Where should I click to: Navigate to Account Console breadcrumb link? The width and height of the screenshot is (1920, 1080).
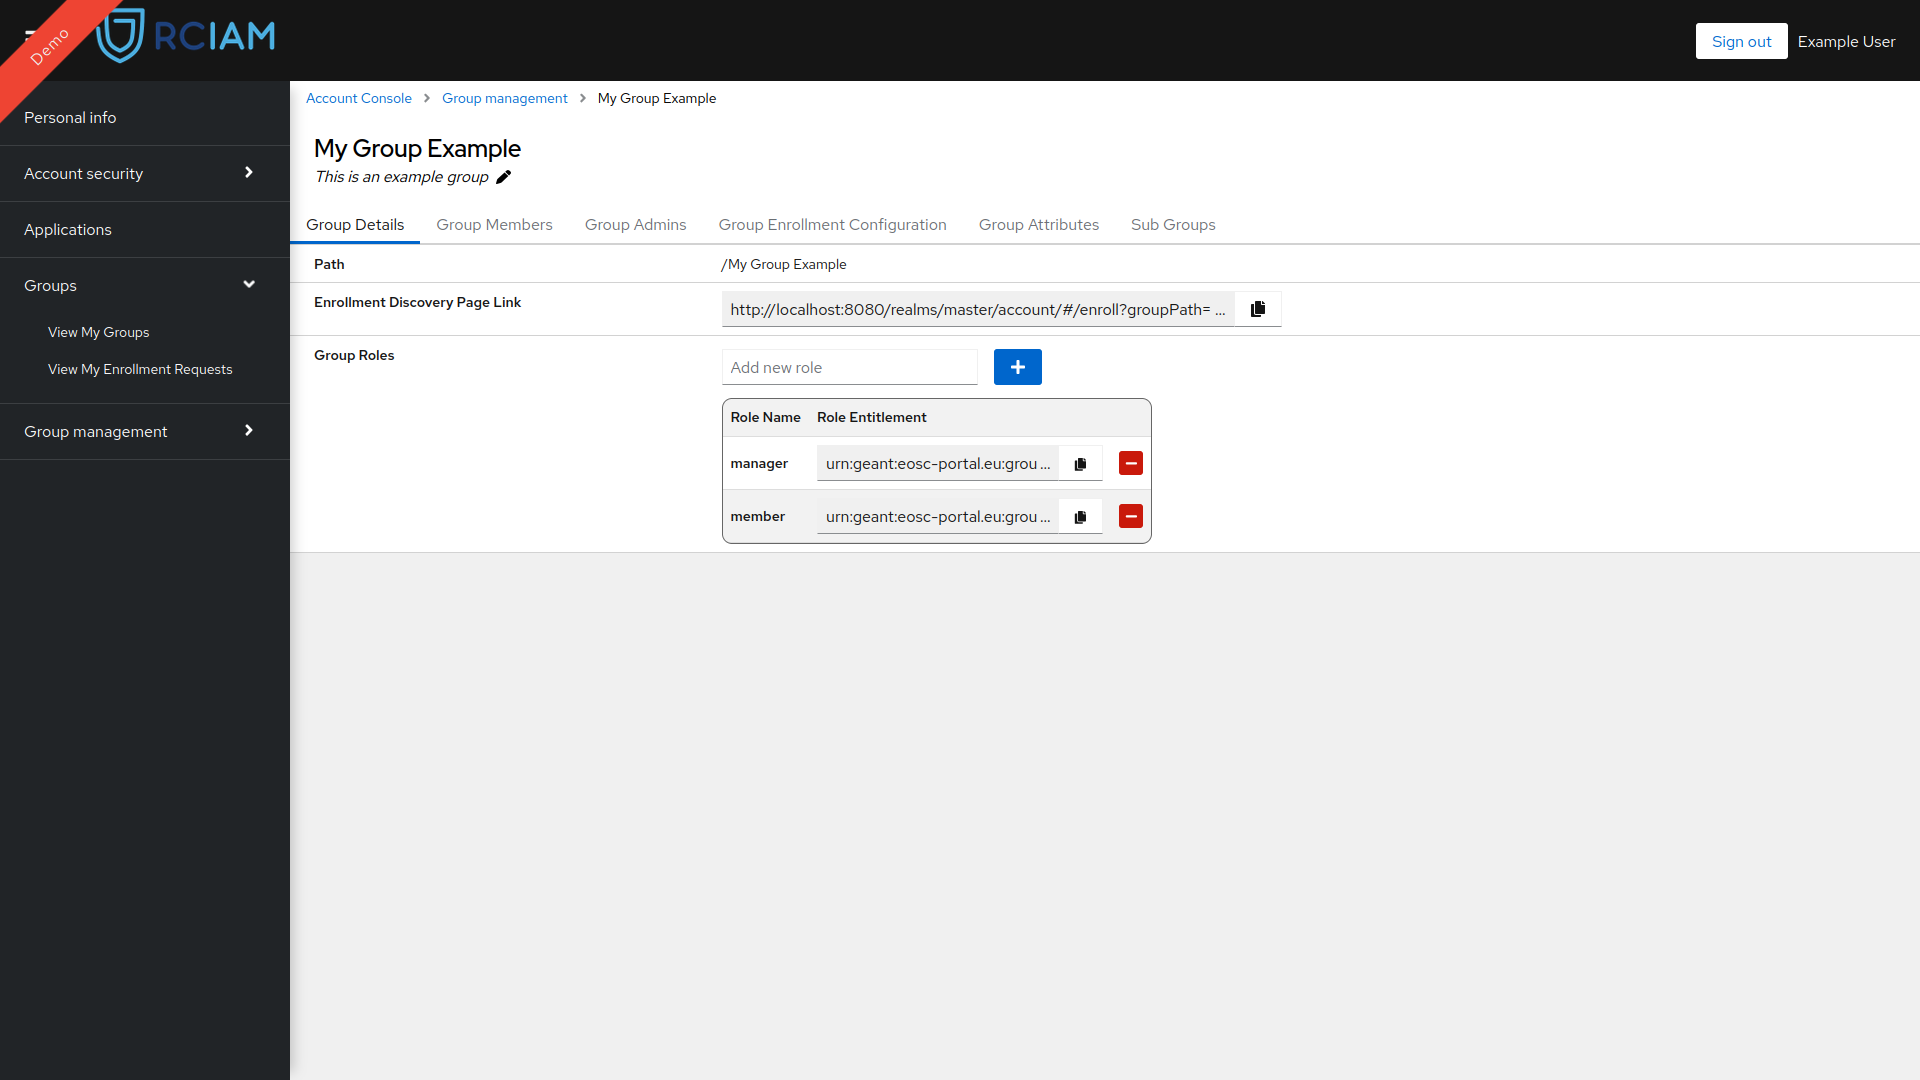pyautogui.click(x=359, y=98)
